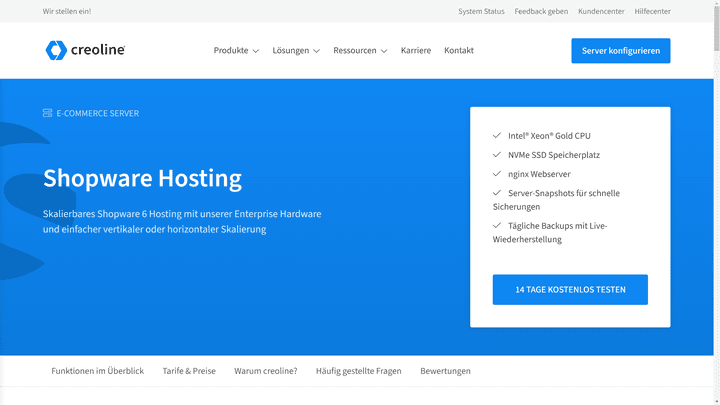
Task: Visit the Kundencenter link
Action: click(x=601, y=11)
